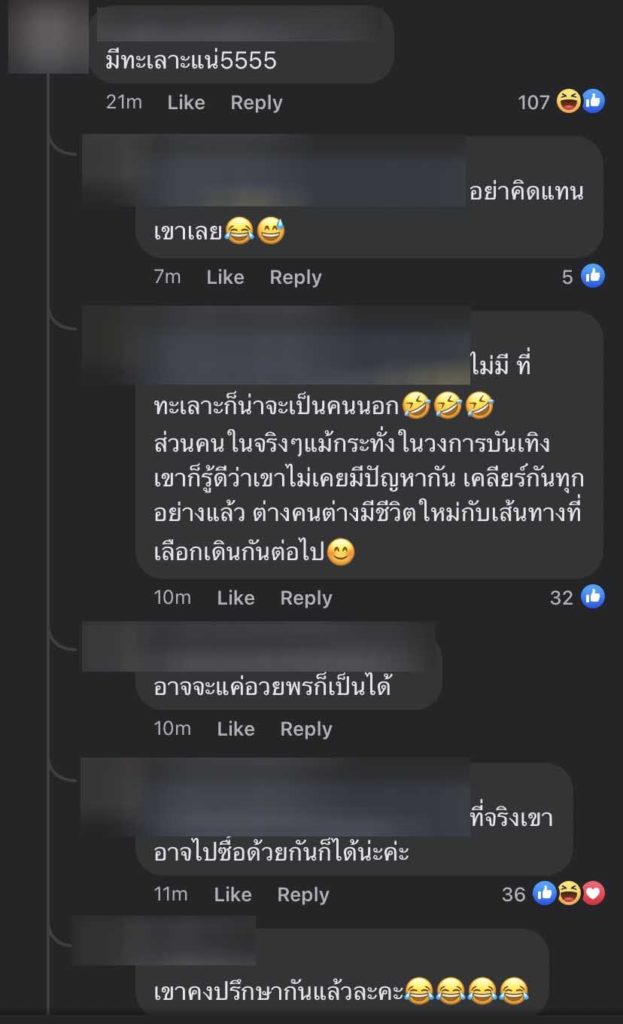Click laughing emoji reaction beside 107 count

[569, 101]
